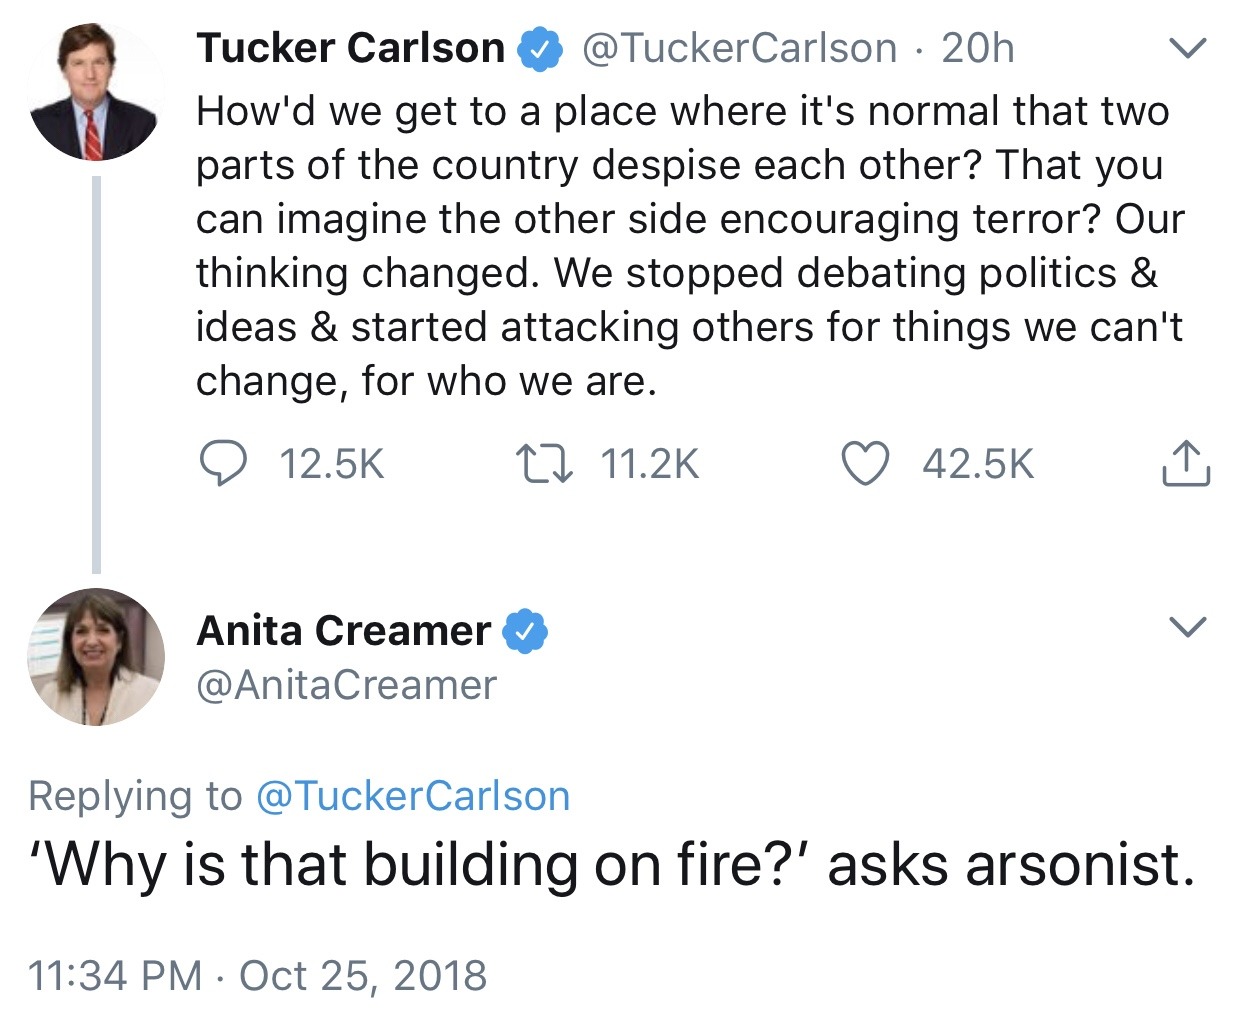Click the 20h timestamp on the tweet
Viewport: 1242px width, 1033px height.
pyautogui.click(x=978, y=48)
